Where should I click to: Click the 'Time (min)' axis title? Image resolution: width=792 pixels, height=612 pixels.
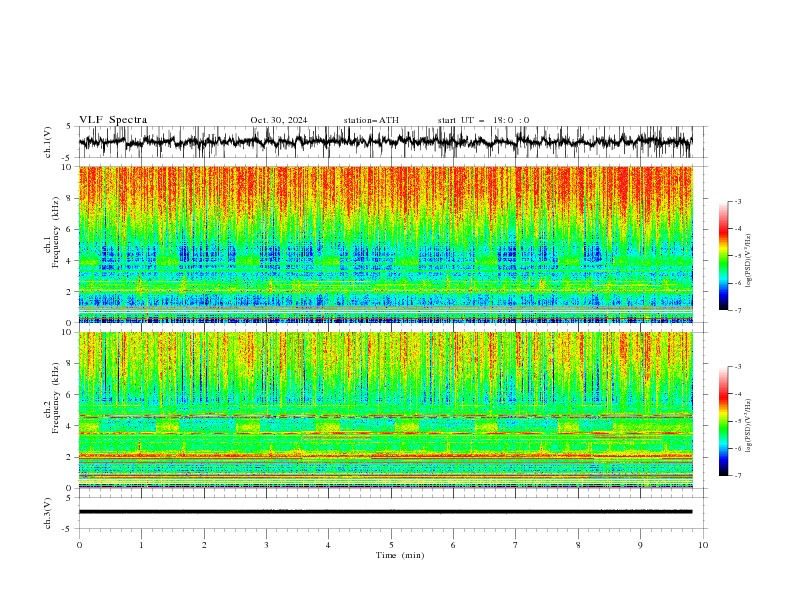tap(400, 555)
